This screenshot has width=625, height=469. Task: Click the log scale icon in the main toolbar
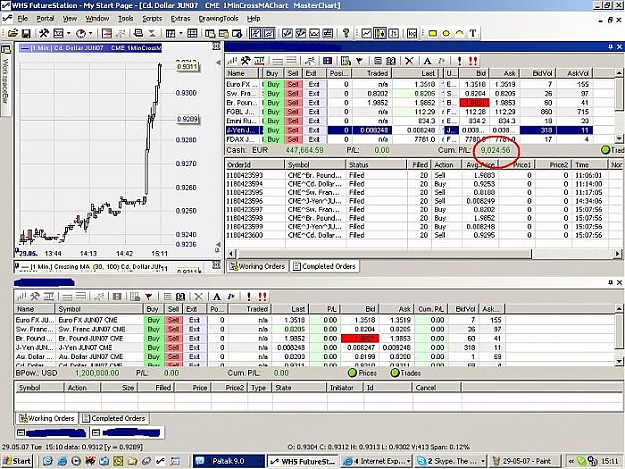point(412,33)
